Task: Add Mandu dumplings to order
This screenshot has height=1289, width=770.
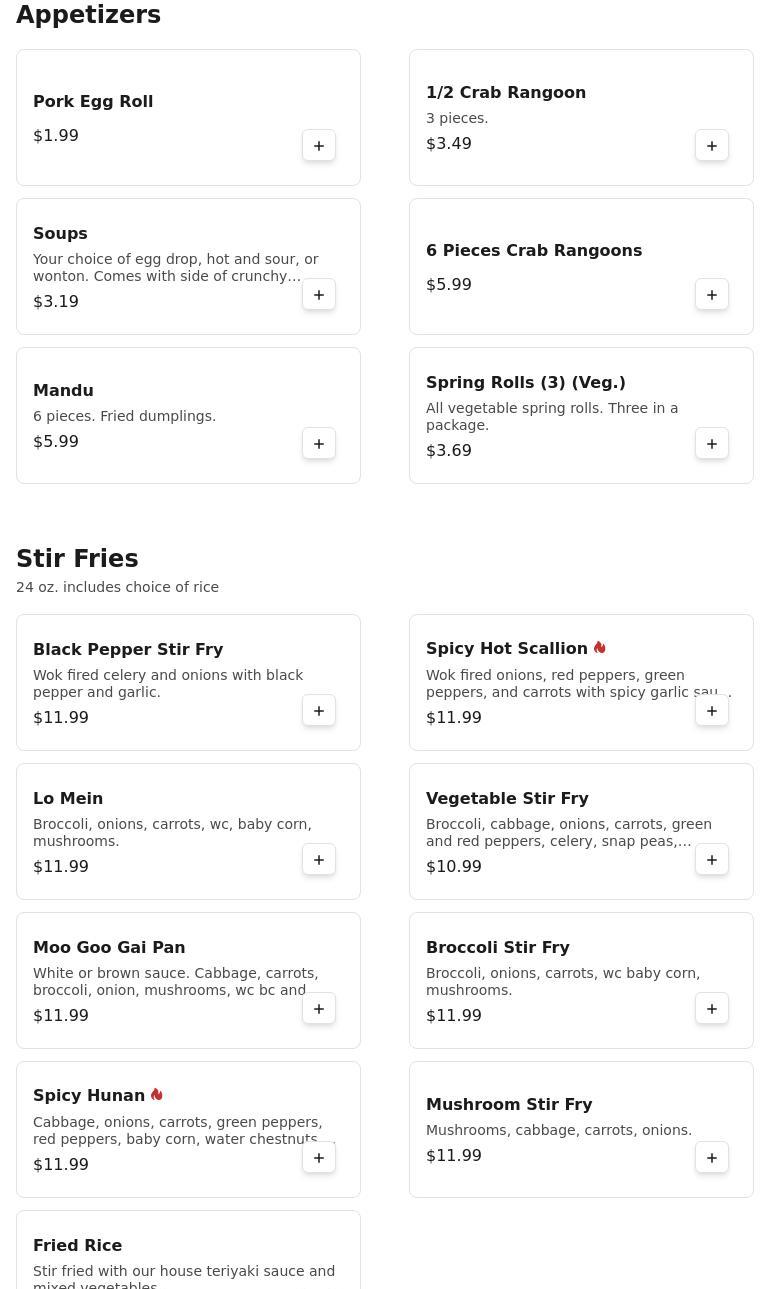Action: click(x=319, y=444)
